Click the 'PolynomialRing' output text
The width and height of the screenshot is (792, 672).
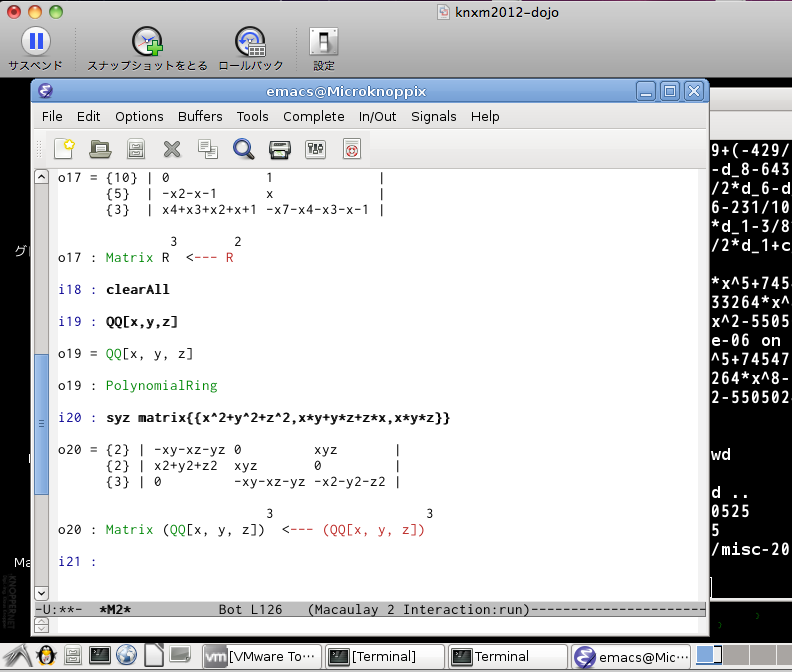pyautogui.click(x=161, y=386)
